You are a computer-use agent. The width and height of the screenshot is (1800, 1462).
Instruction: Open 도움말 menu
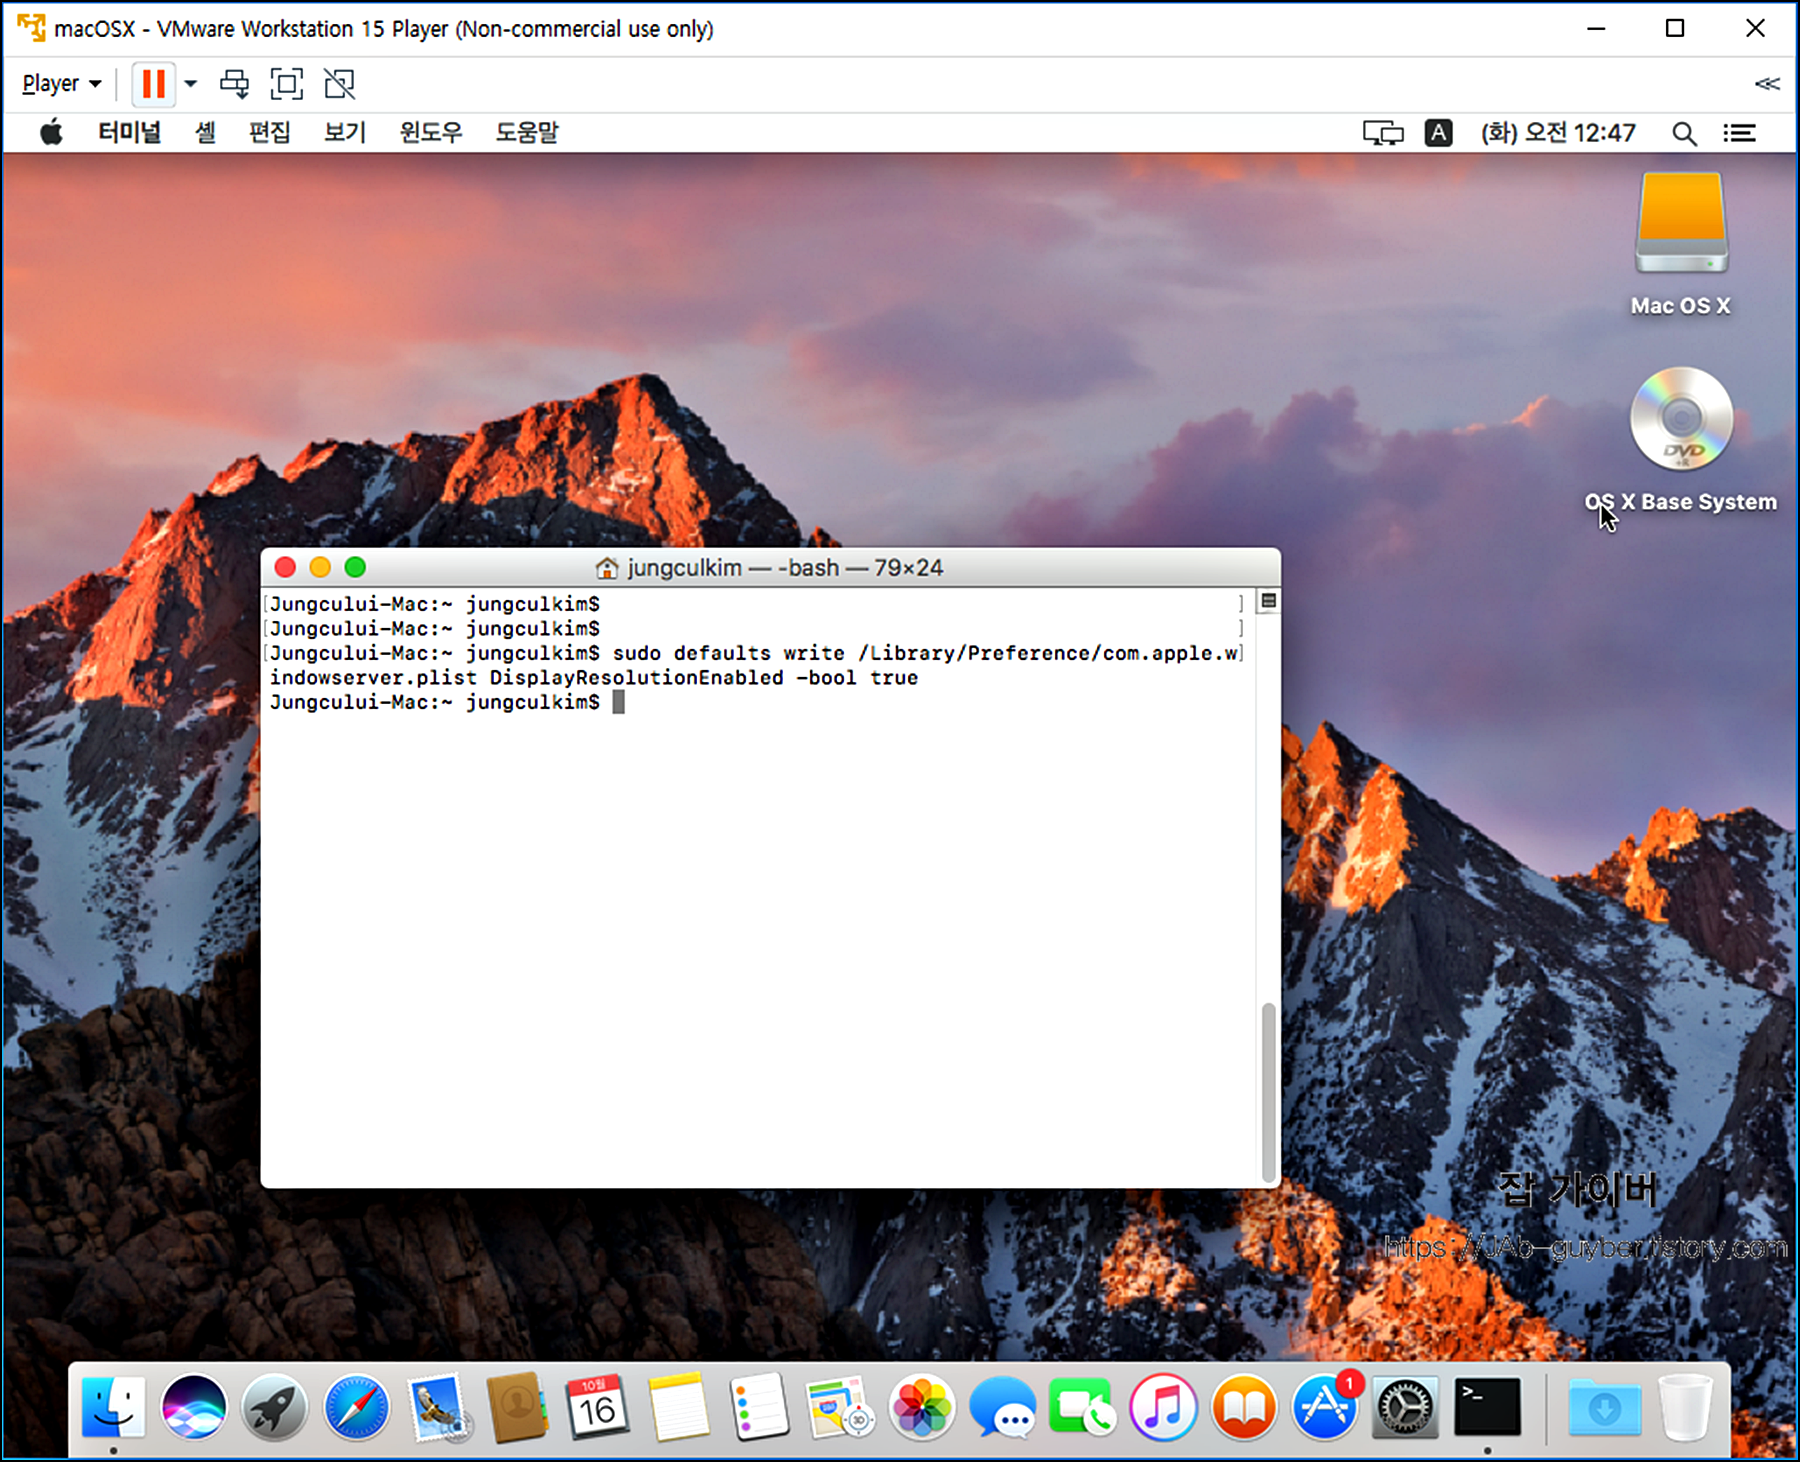coord(527,133)
